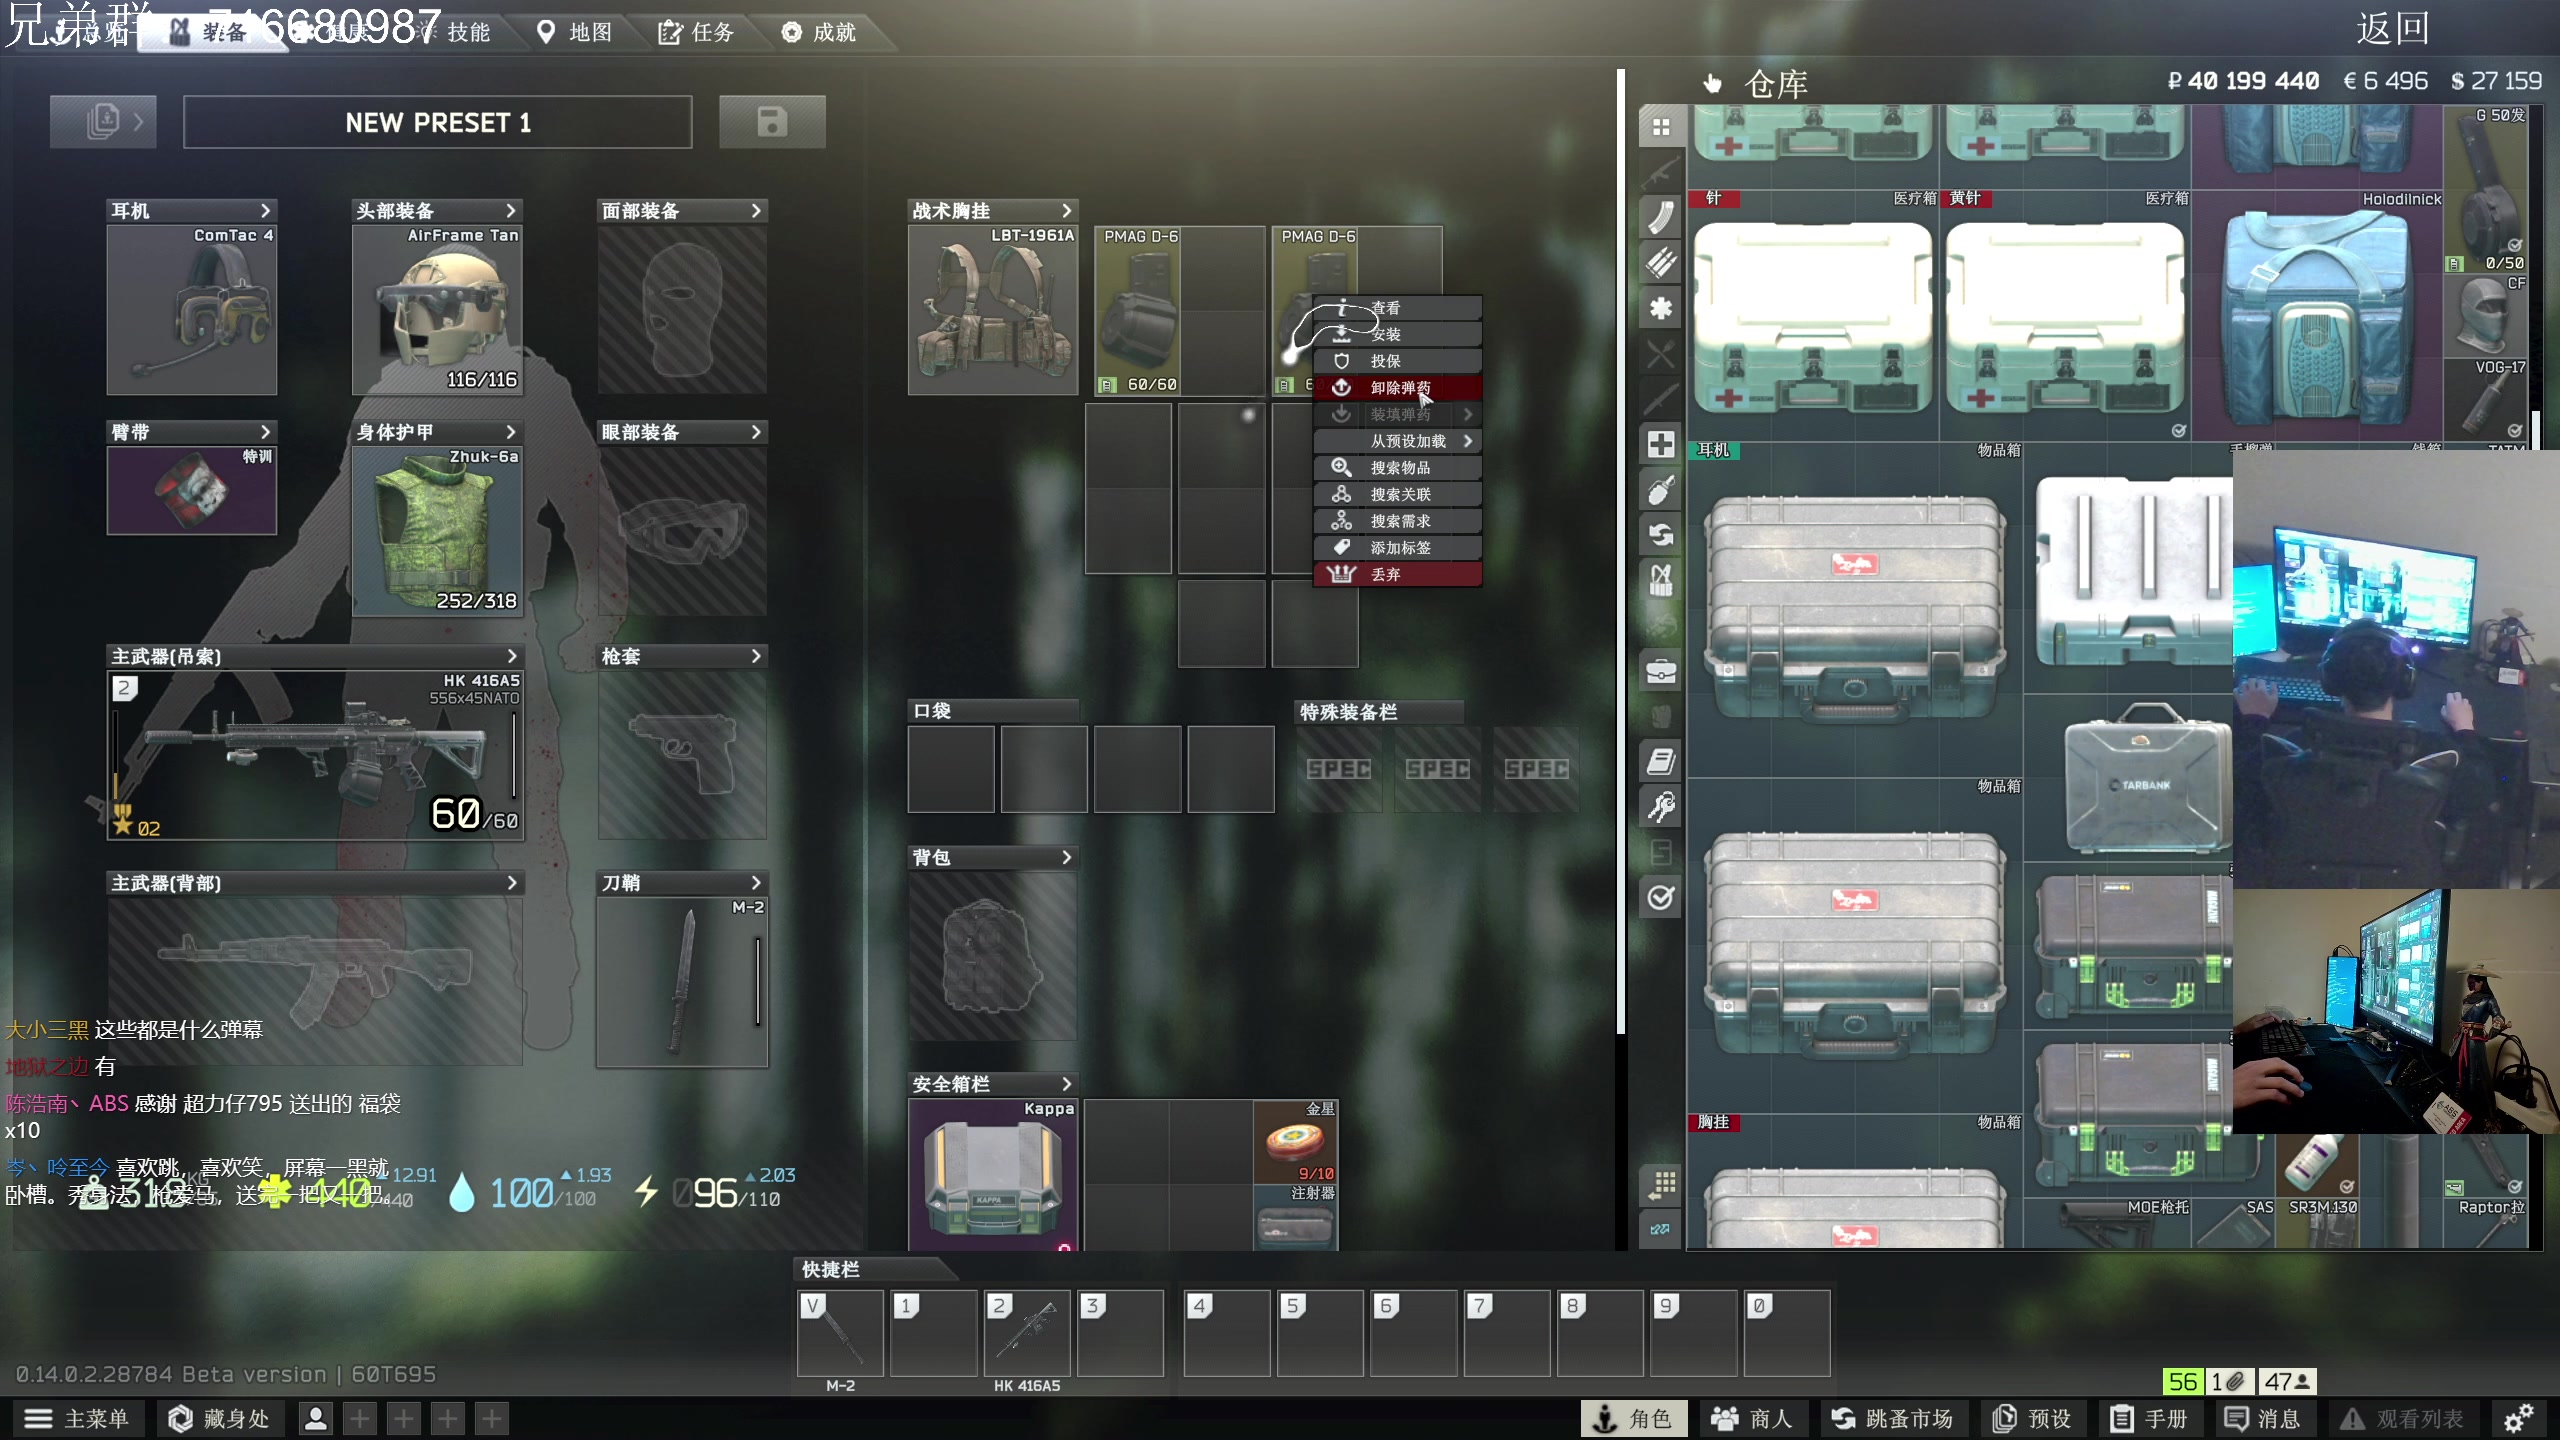Select the AirFrame Tan helmet item

[x=437, y=310]
